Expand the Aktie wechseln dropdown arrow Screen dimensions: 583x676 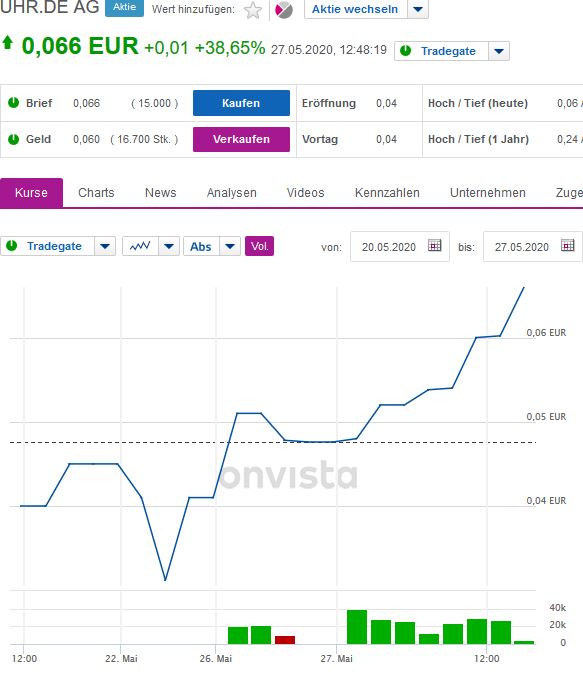coord(418,9)
